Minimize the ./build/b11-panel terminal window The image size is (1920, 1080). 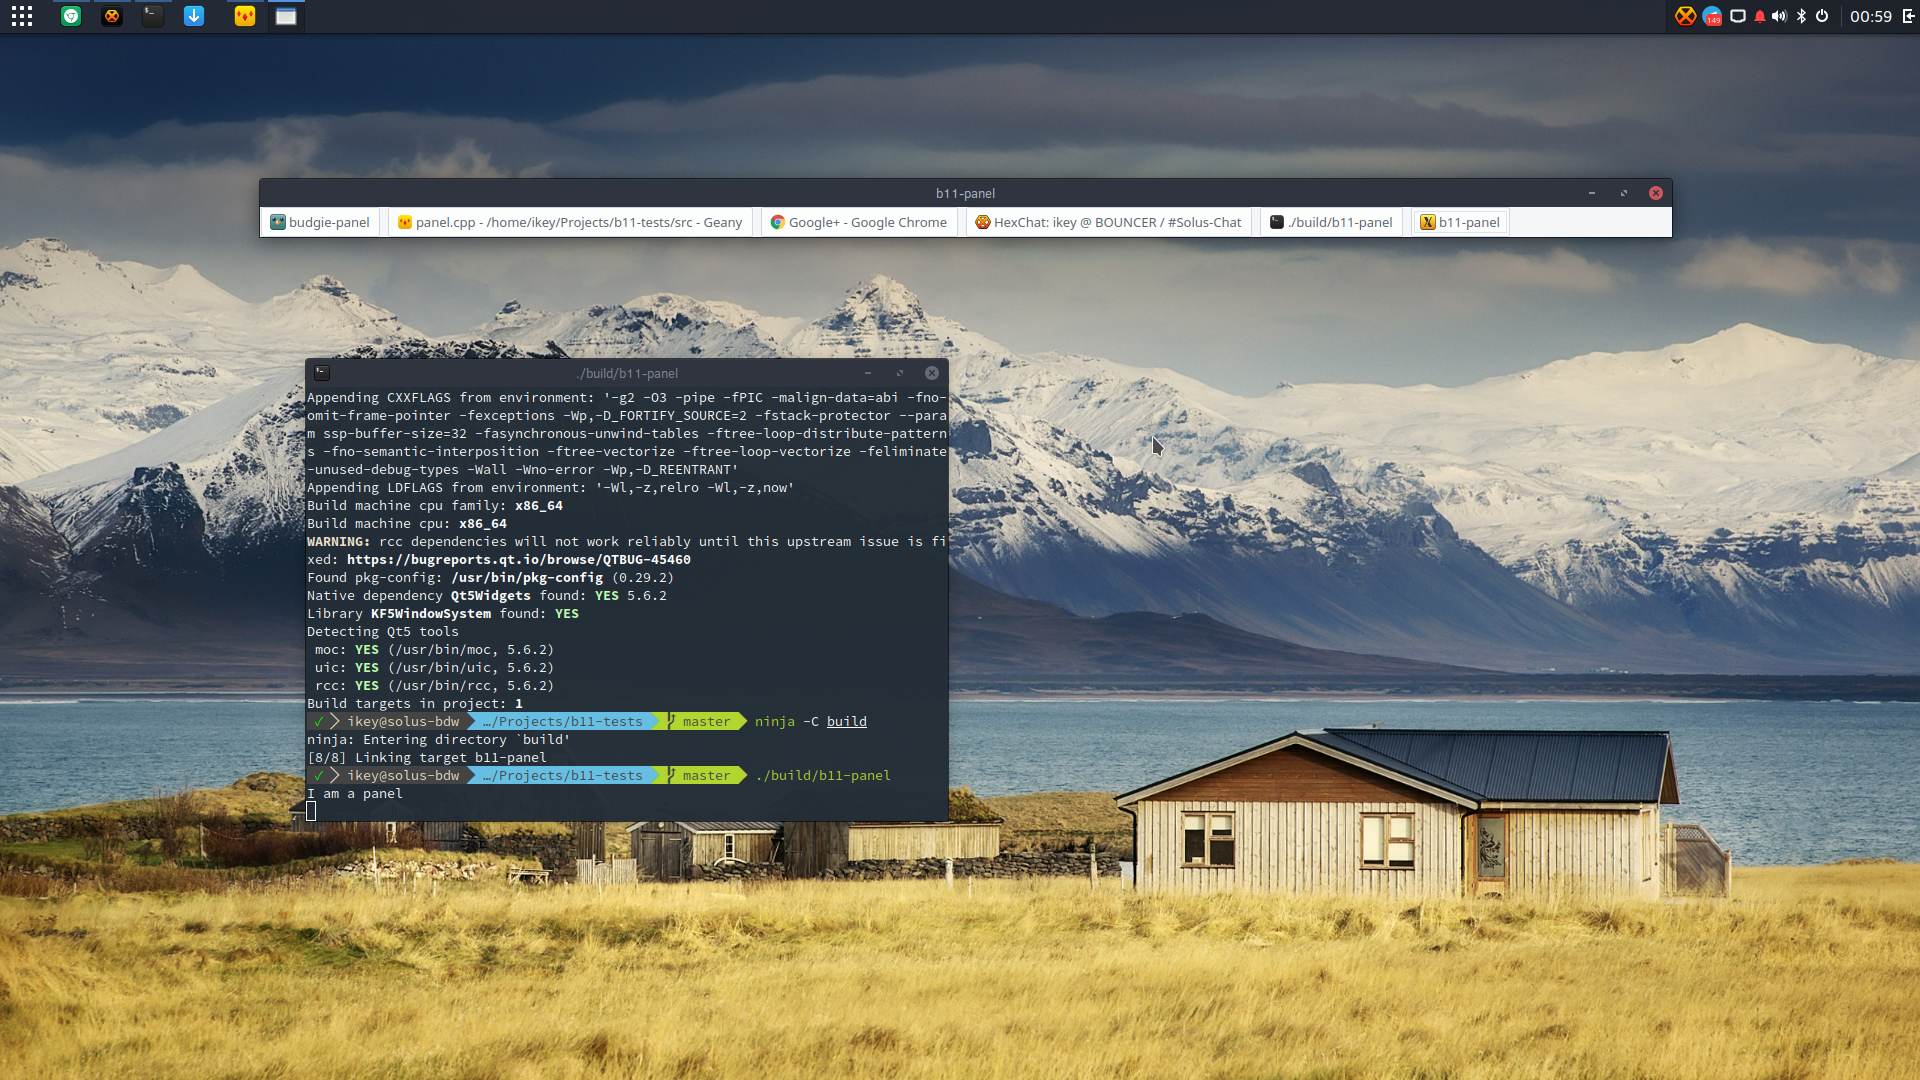[x=868, y=373]
